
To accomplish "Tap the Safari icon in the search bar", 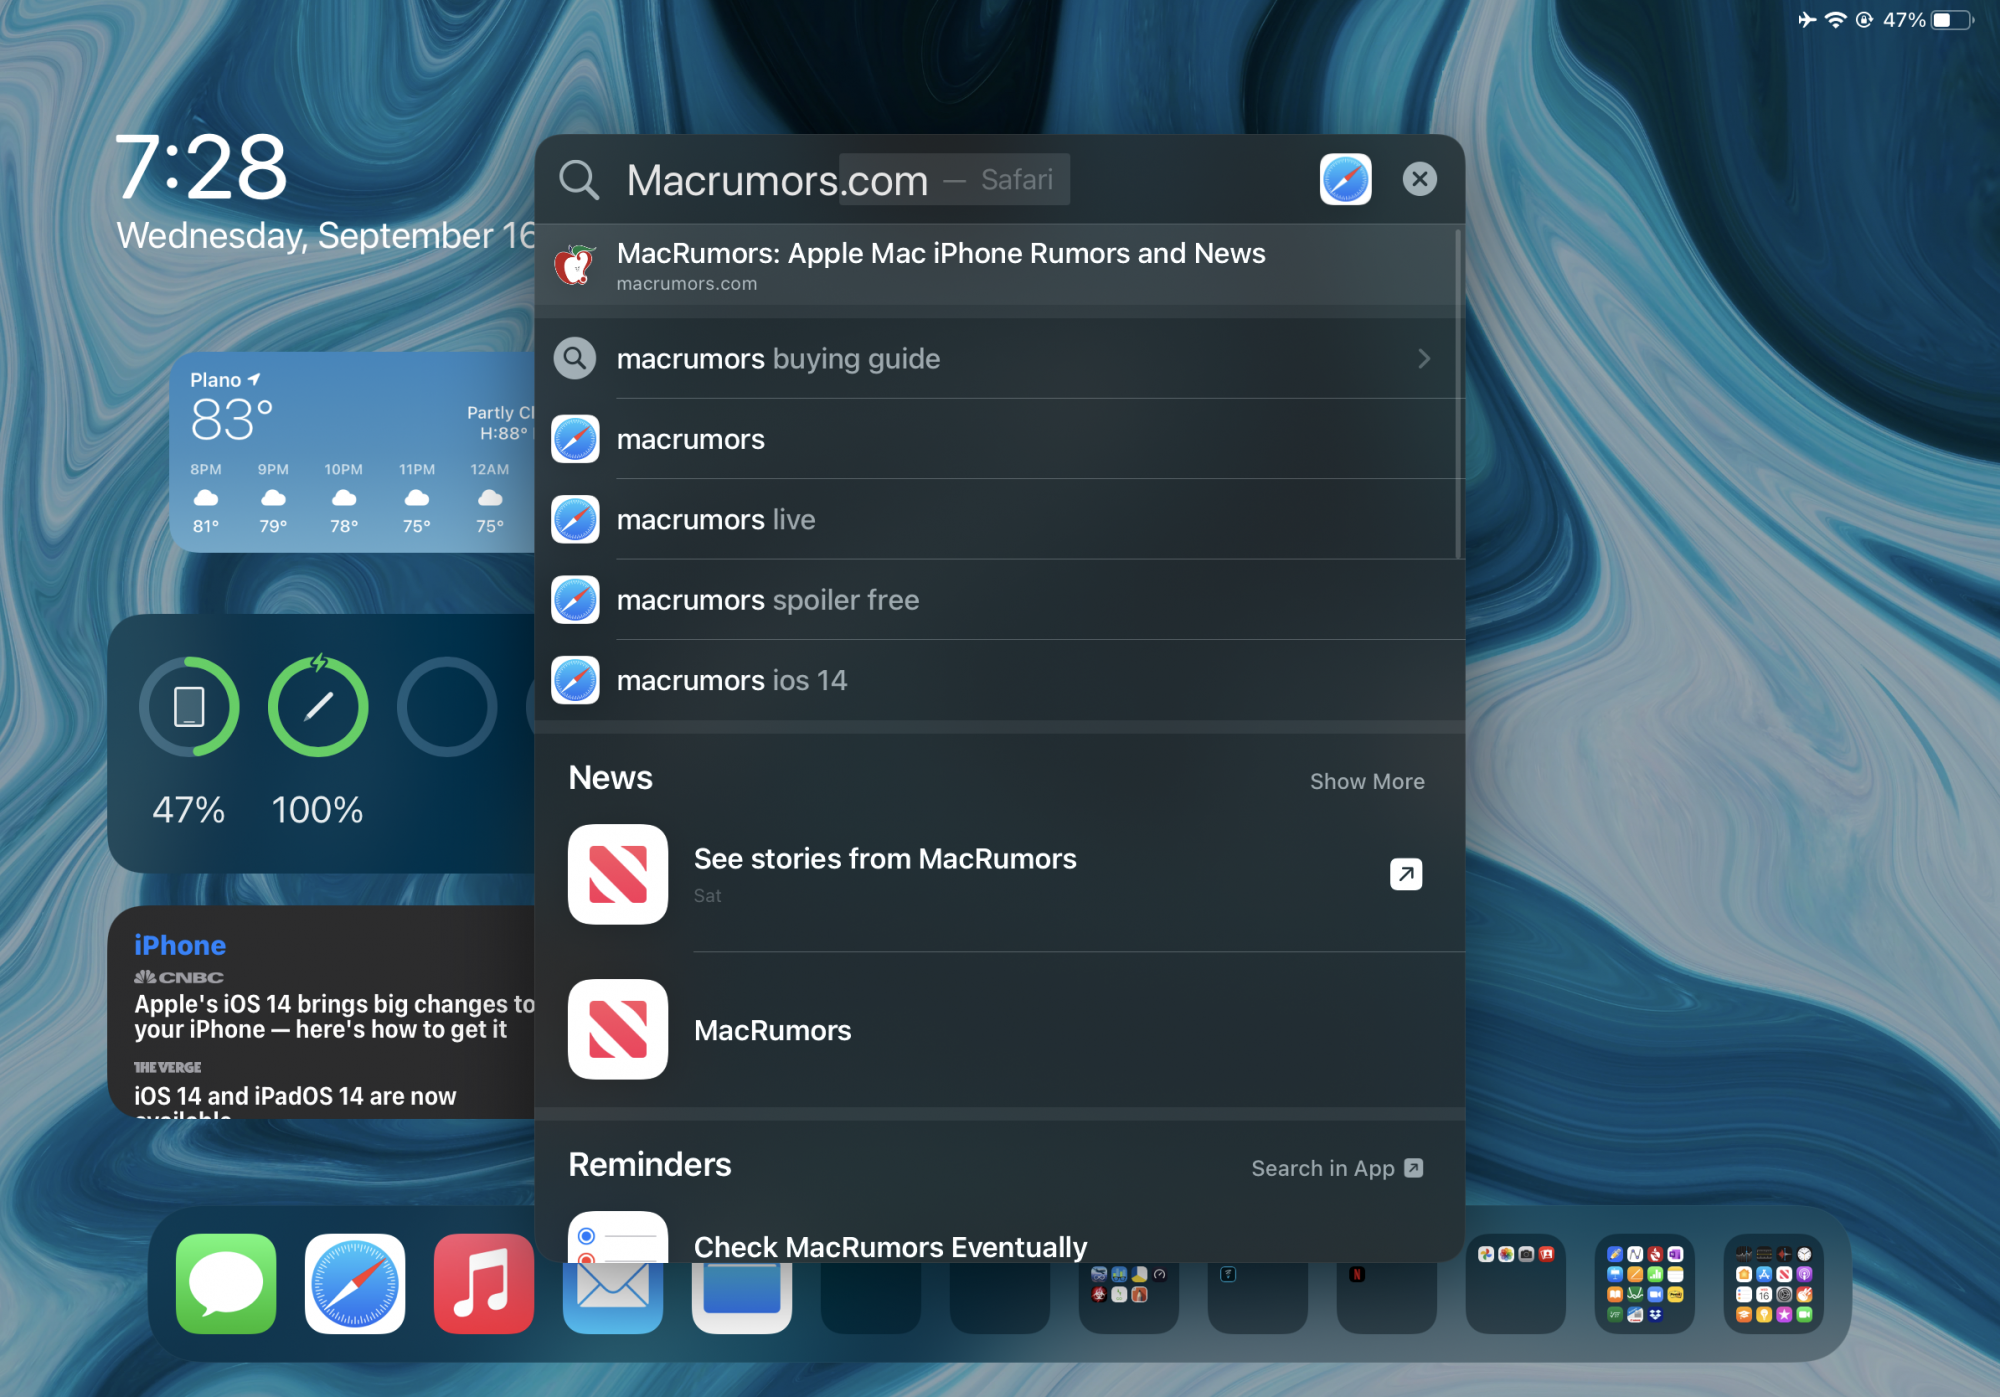I will click(1345, 180).
